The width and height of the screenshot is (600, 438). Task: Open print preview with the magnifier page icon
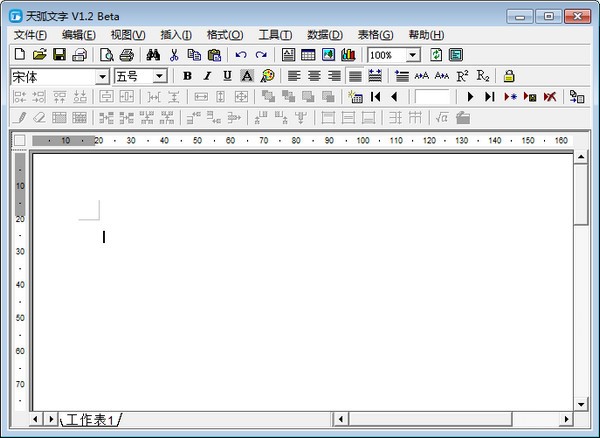point(106,55)
